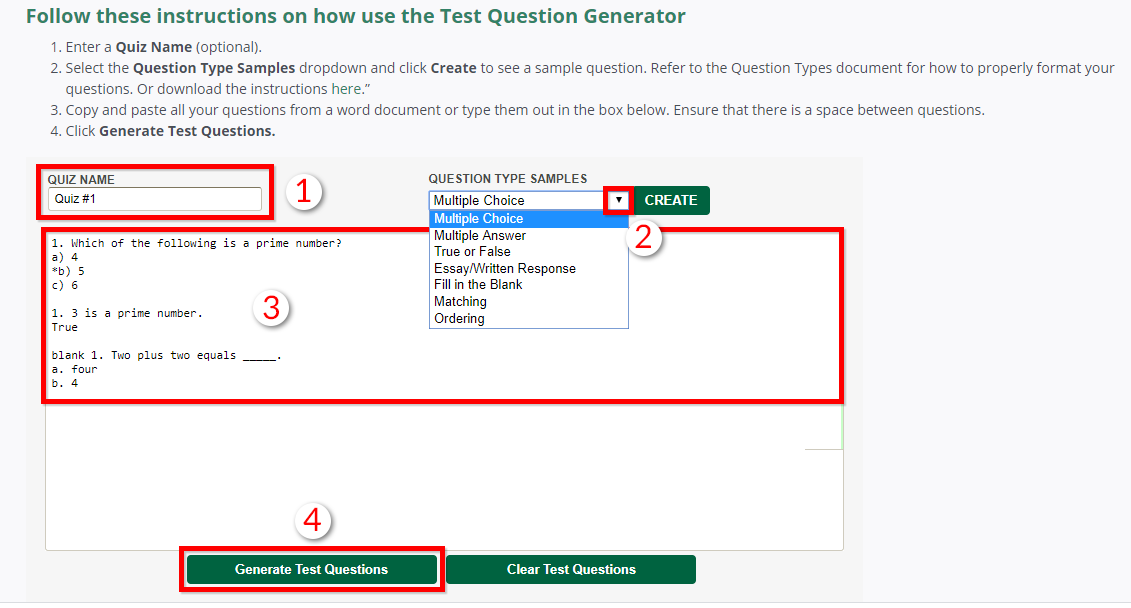Screen dimensions: 1131x608
Task: Click the CREATE button
Action: [671, 200]
